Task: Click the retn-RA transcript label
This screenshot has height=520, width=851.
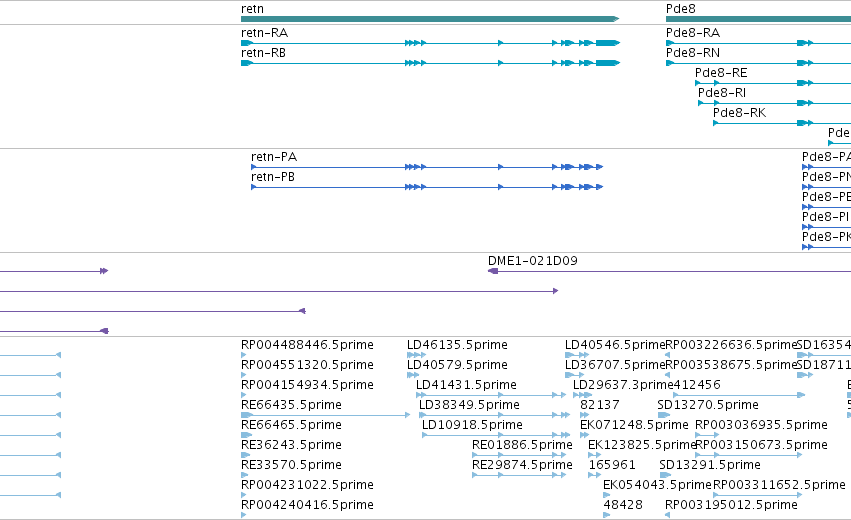Action: (x=264, y=33)
